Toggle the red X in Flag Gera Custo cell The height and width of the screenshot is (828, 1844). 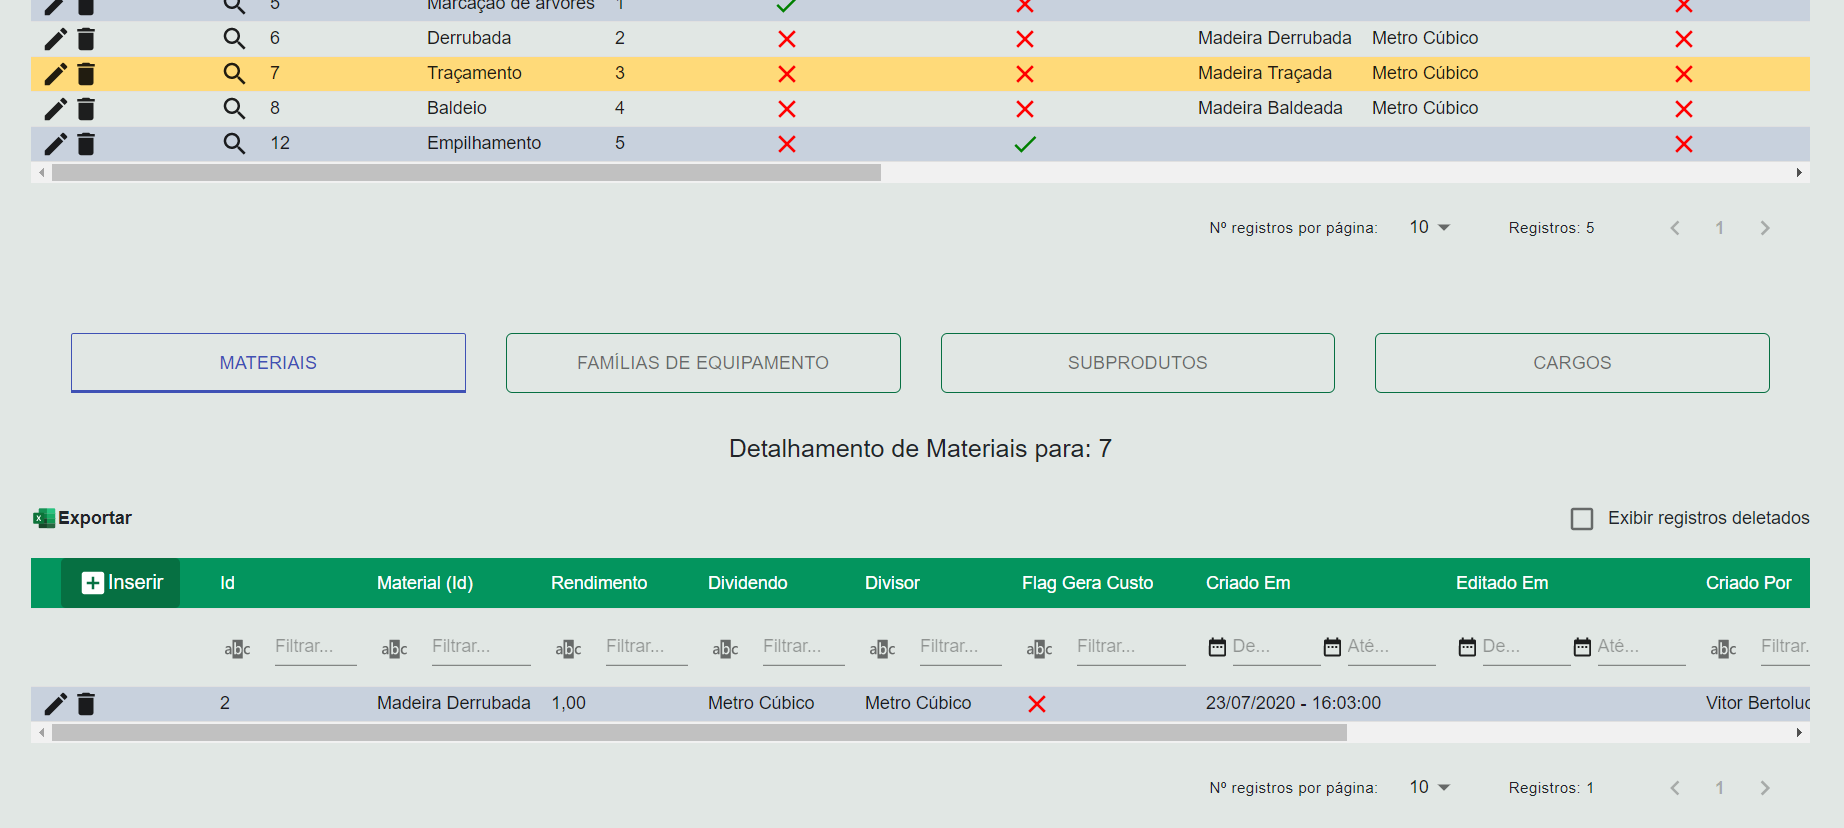click(x=1037, y=704)
